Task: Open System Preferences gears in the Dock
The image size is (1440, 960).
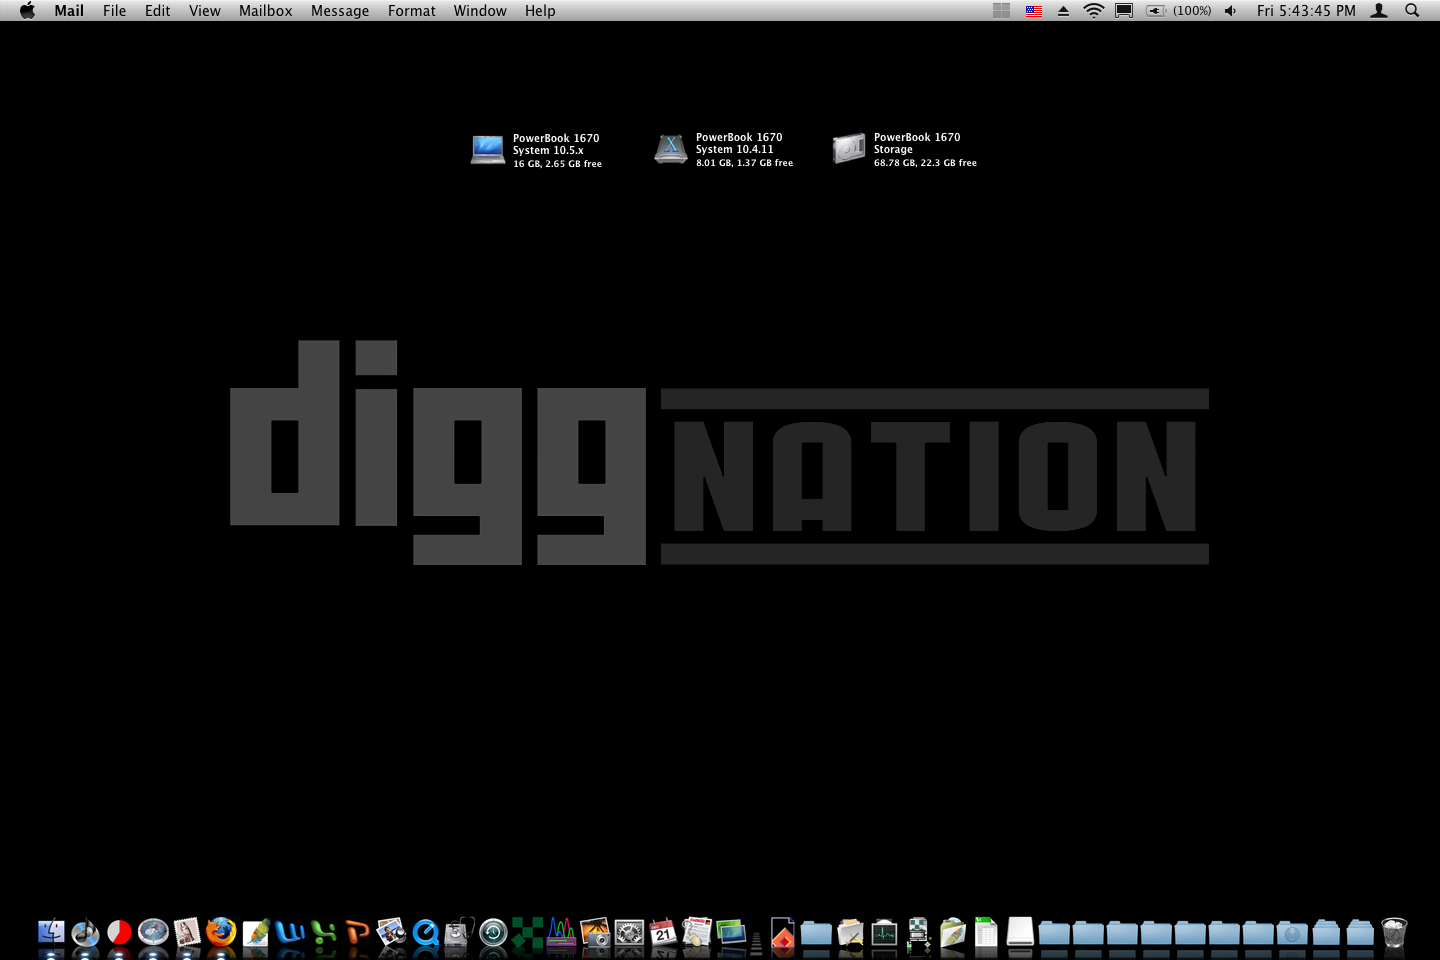Action: click(x=629, y=933)
